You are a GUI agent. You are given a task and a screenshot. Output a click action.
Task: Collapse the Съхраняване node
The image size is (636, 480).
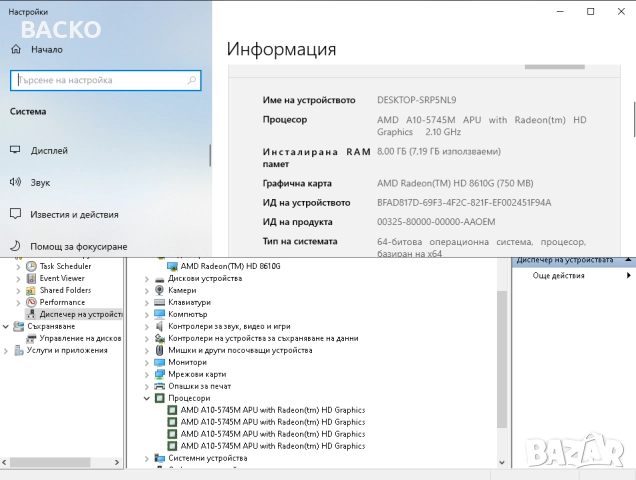(6, 326)
